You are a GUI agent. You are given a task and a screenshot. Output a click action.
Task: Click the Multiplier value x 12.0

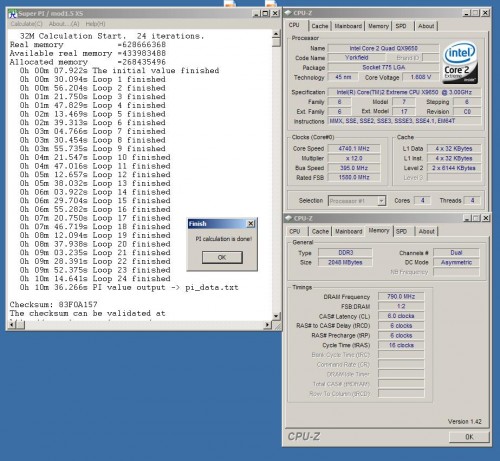click(x=354, y=158)
